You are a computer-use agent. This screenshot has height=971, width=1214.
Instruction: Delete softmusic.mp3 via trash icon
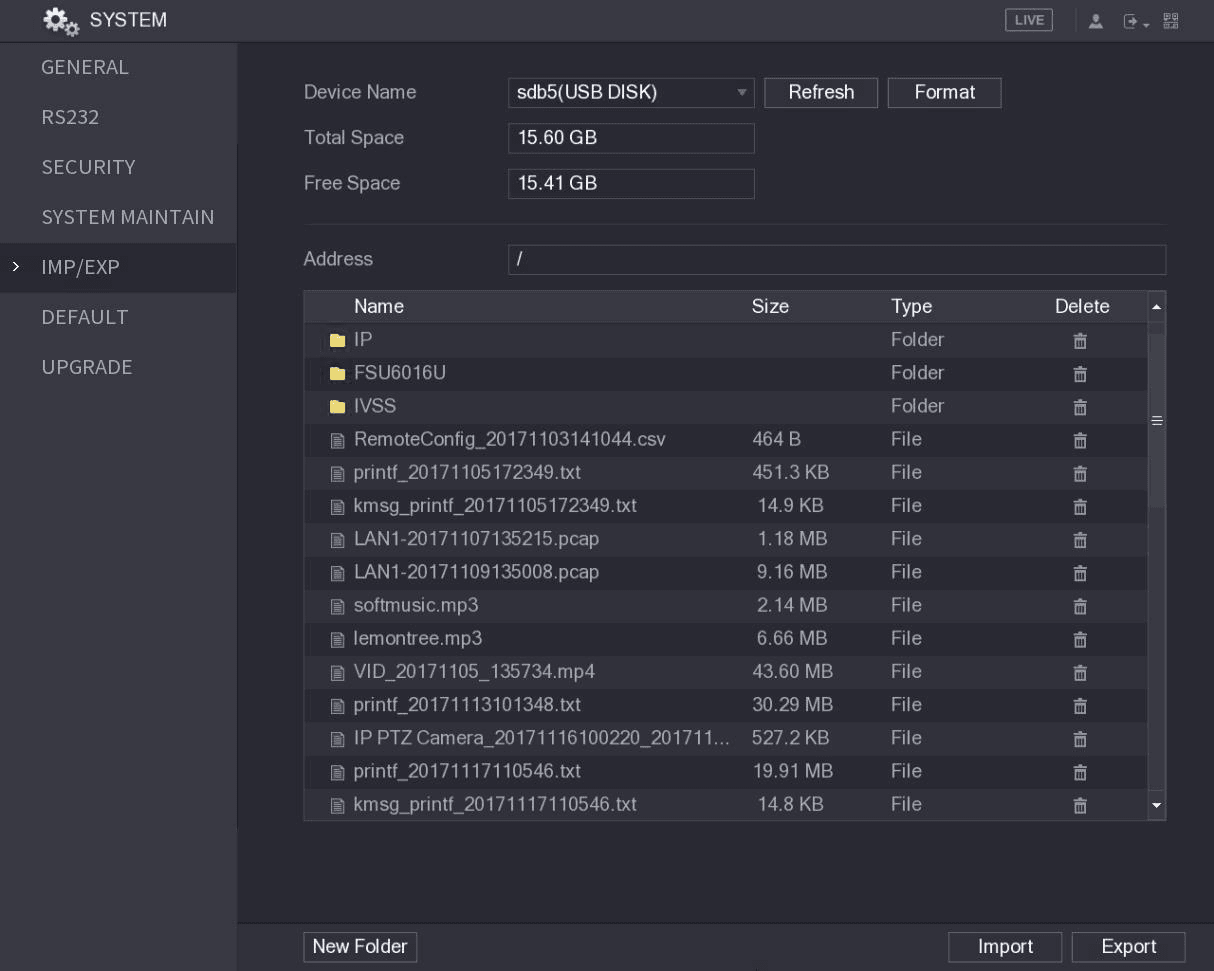(x=1080, y=606)
